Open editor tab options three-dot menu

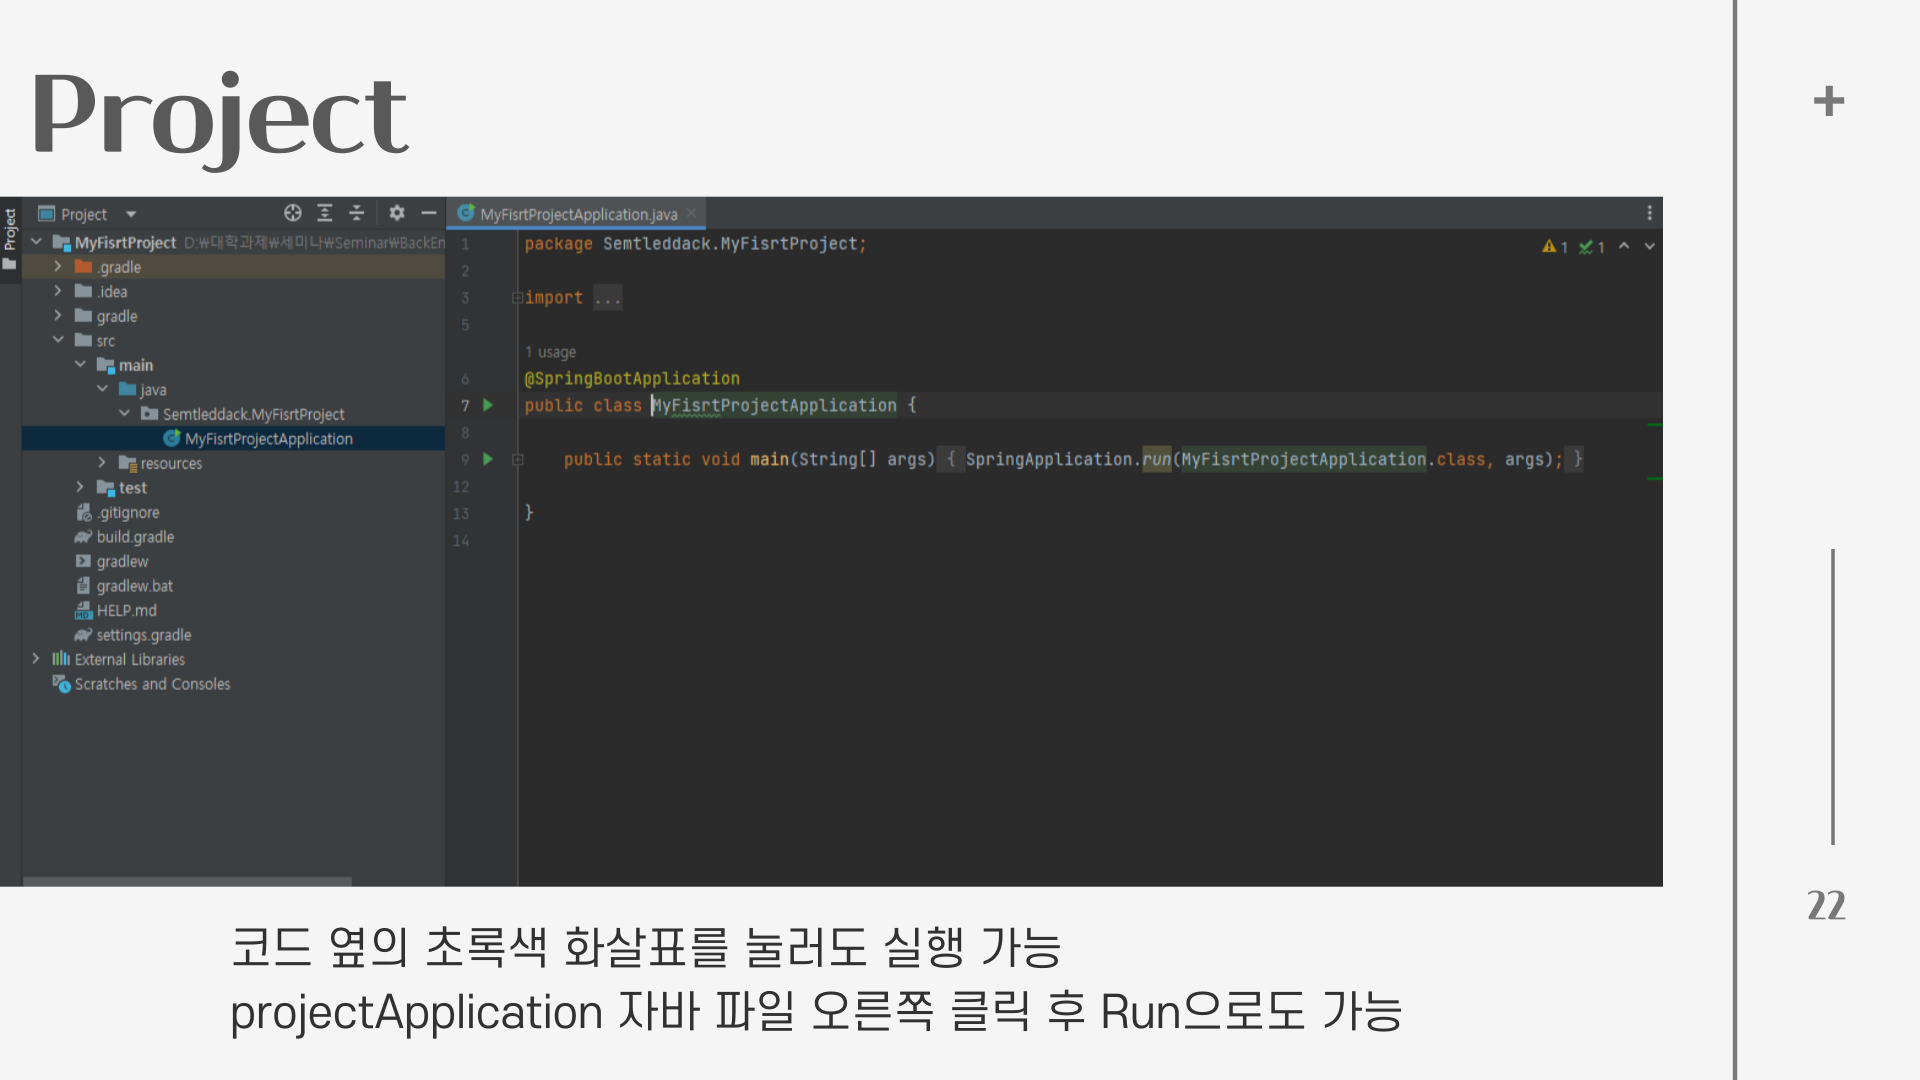1649,213
